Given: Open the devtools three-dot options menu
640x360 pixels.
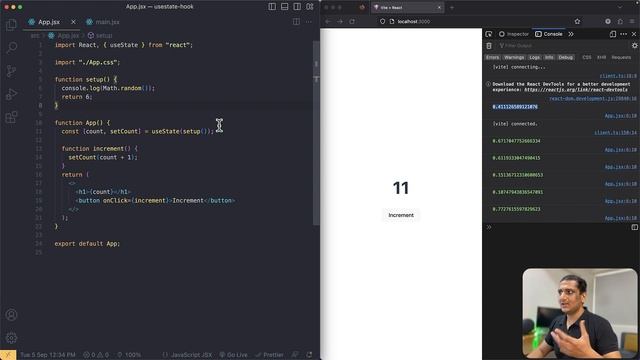Looking at the screenshot, I should click(624, 34).
